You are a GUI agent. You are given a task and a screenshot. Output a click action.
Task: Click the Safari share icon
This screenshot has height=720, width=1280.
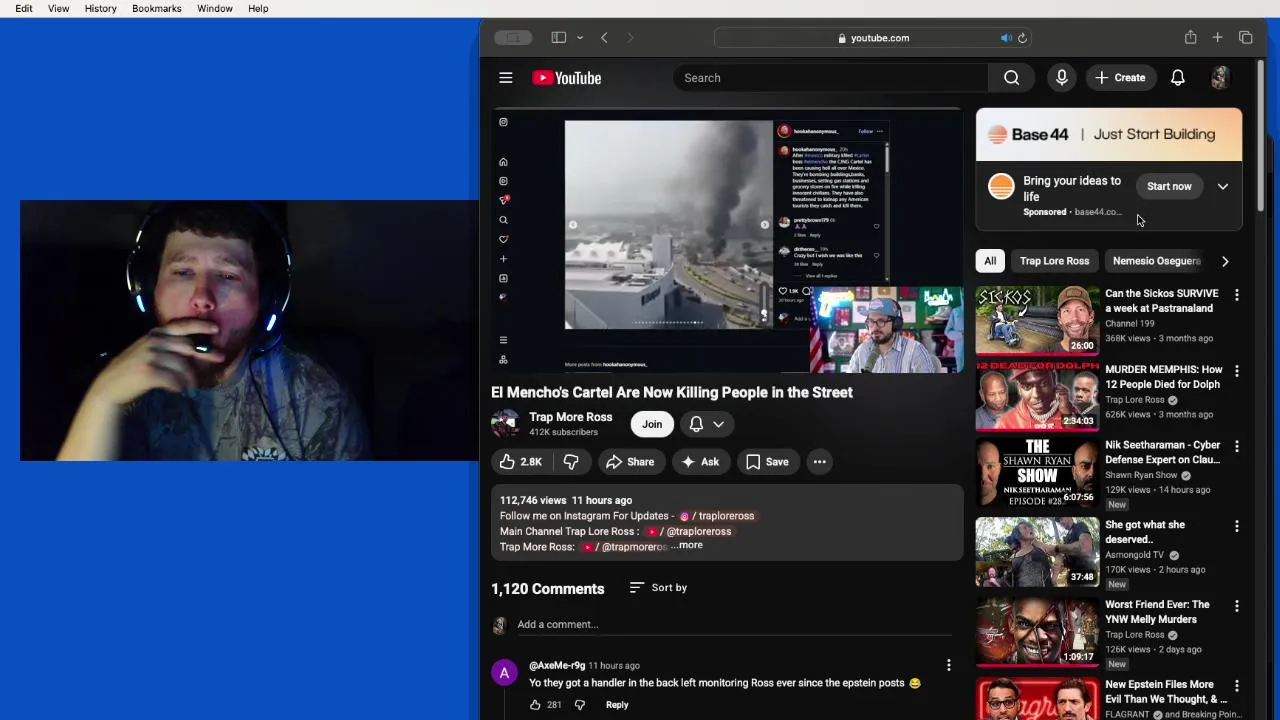(x=1190, y=37)
